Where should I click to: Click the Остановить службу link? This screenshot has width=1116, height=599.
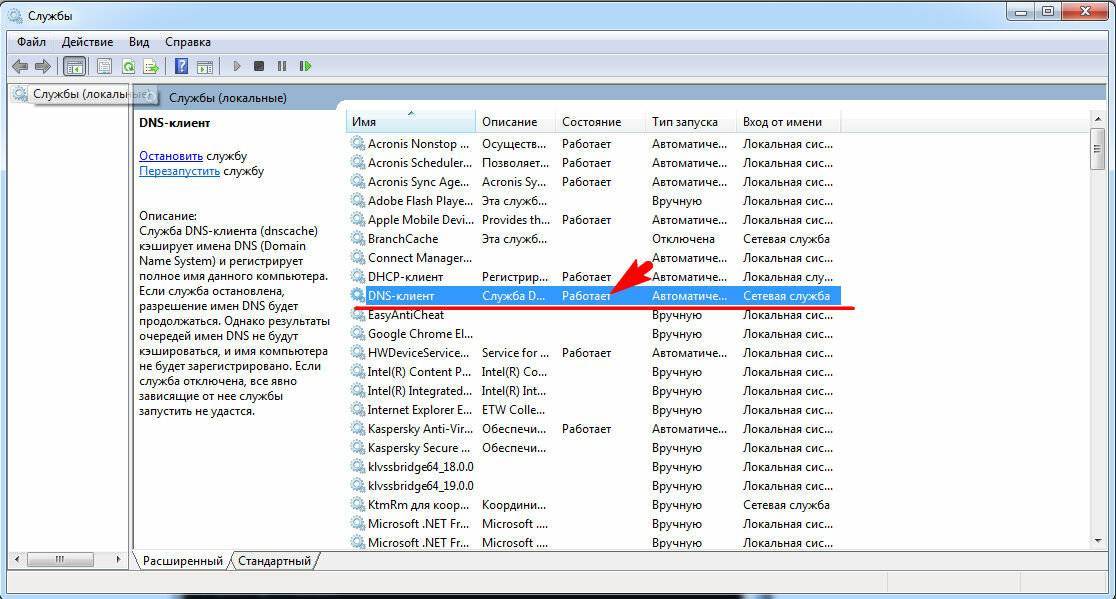[171, 156]
